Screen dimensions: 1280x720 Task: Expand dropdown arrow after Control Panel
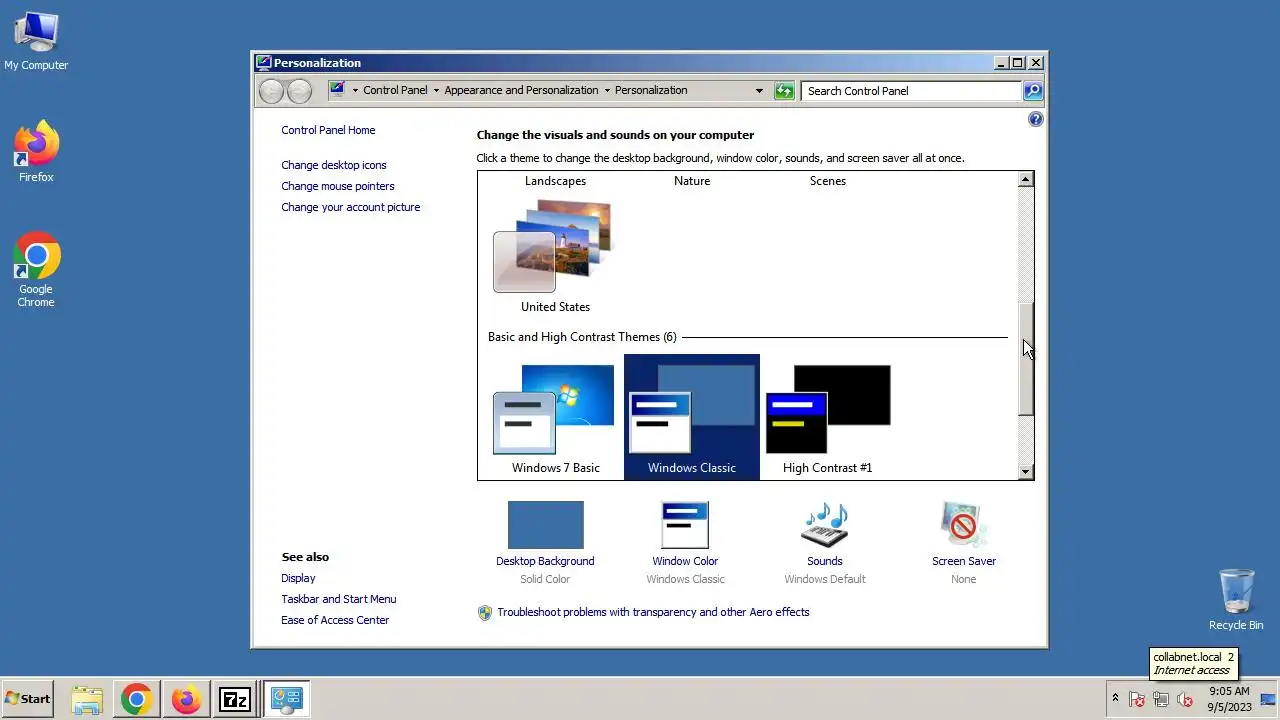pos(435,90)
